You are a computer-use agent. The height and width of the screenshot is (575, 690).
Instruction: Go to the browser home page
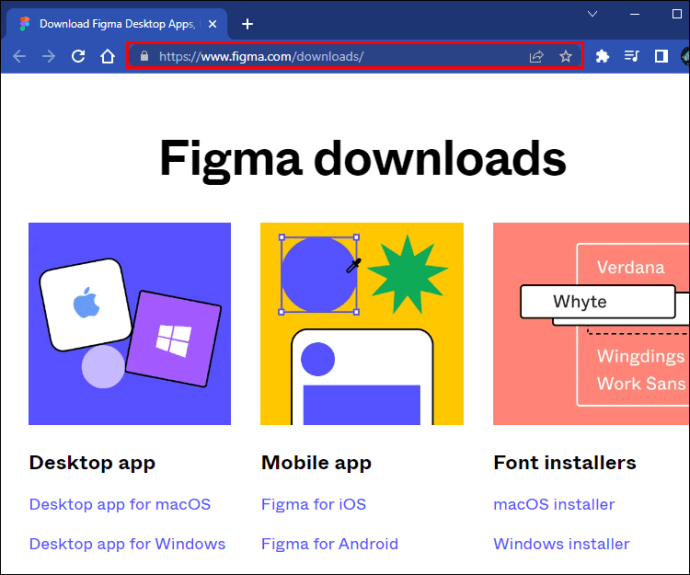click(108, 57)
